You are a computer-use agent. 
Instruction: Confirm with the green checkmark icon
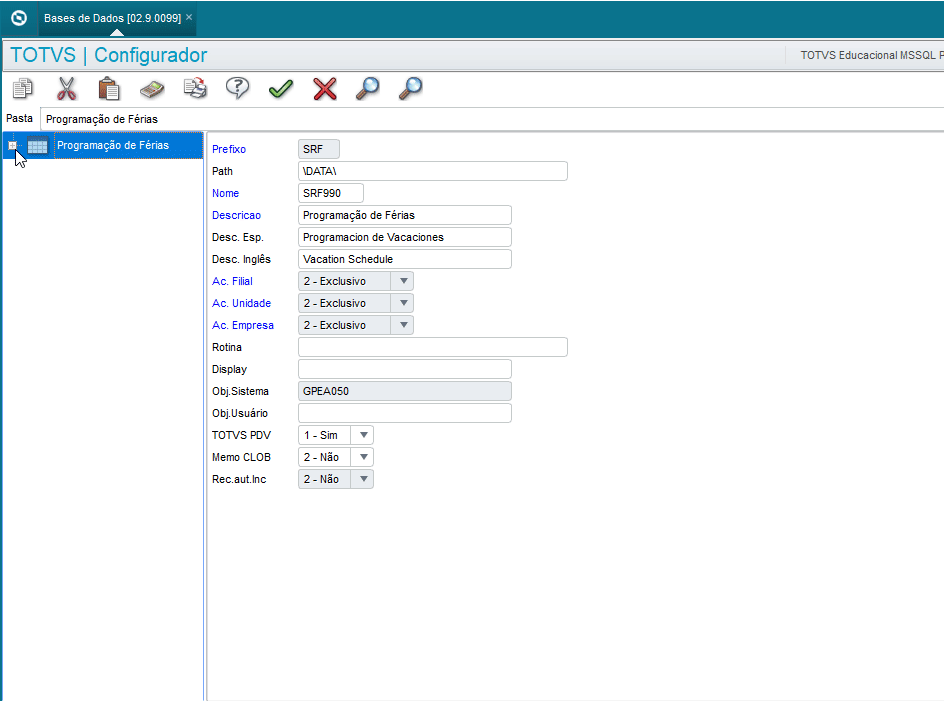coord(281,89)
